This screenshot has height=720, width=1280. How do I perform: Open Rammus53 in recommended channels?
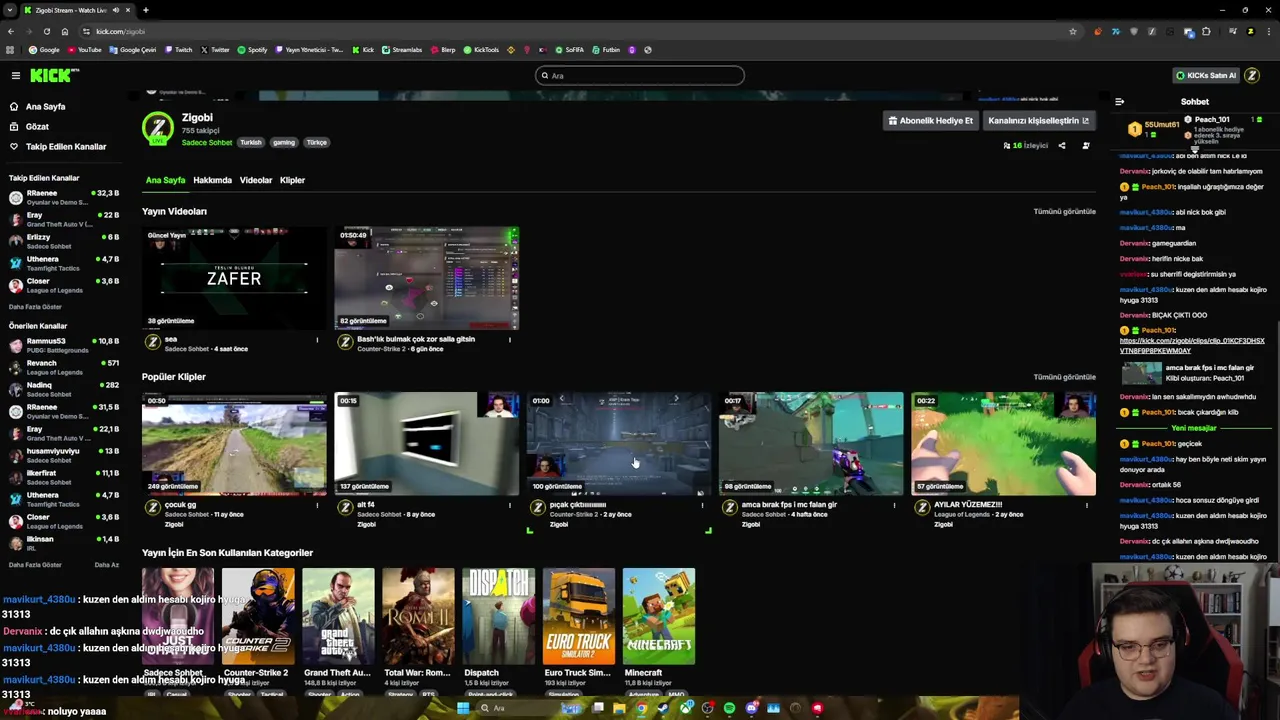[62, 345]
